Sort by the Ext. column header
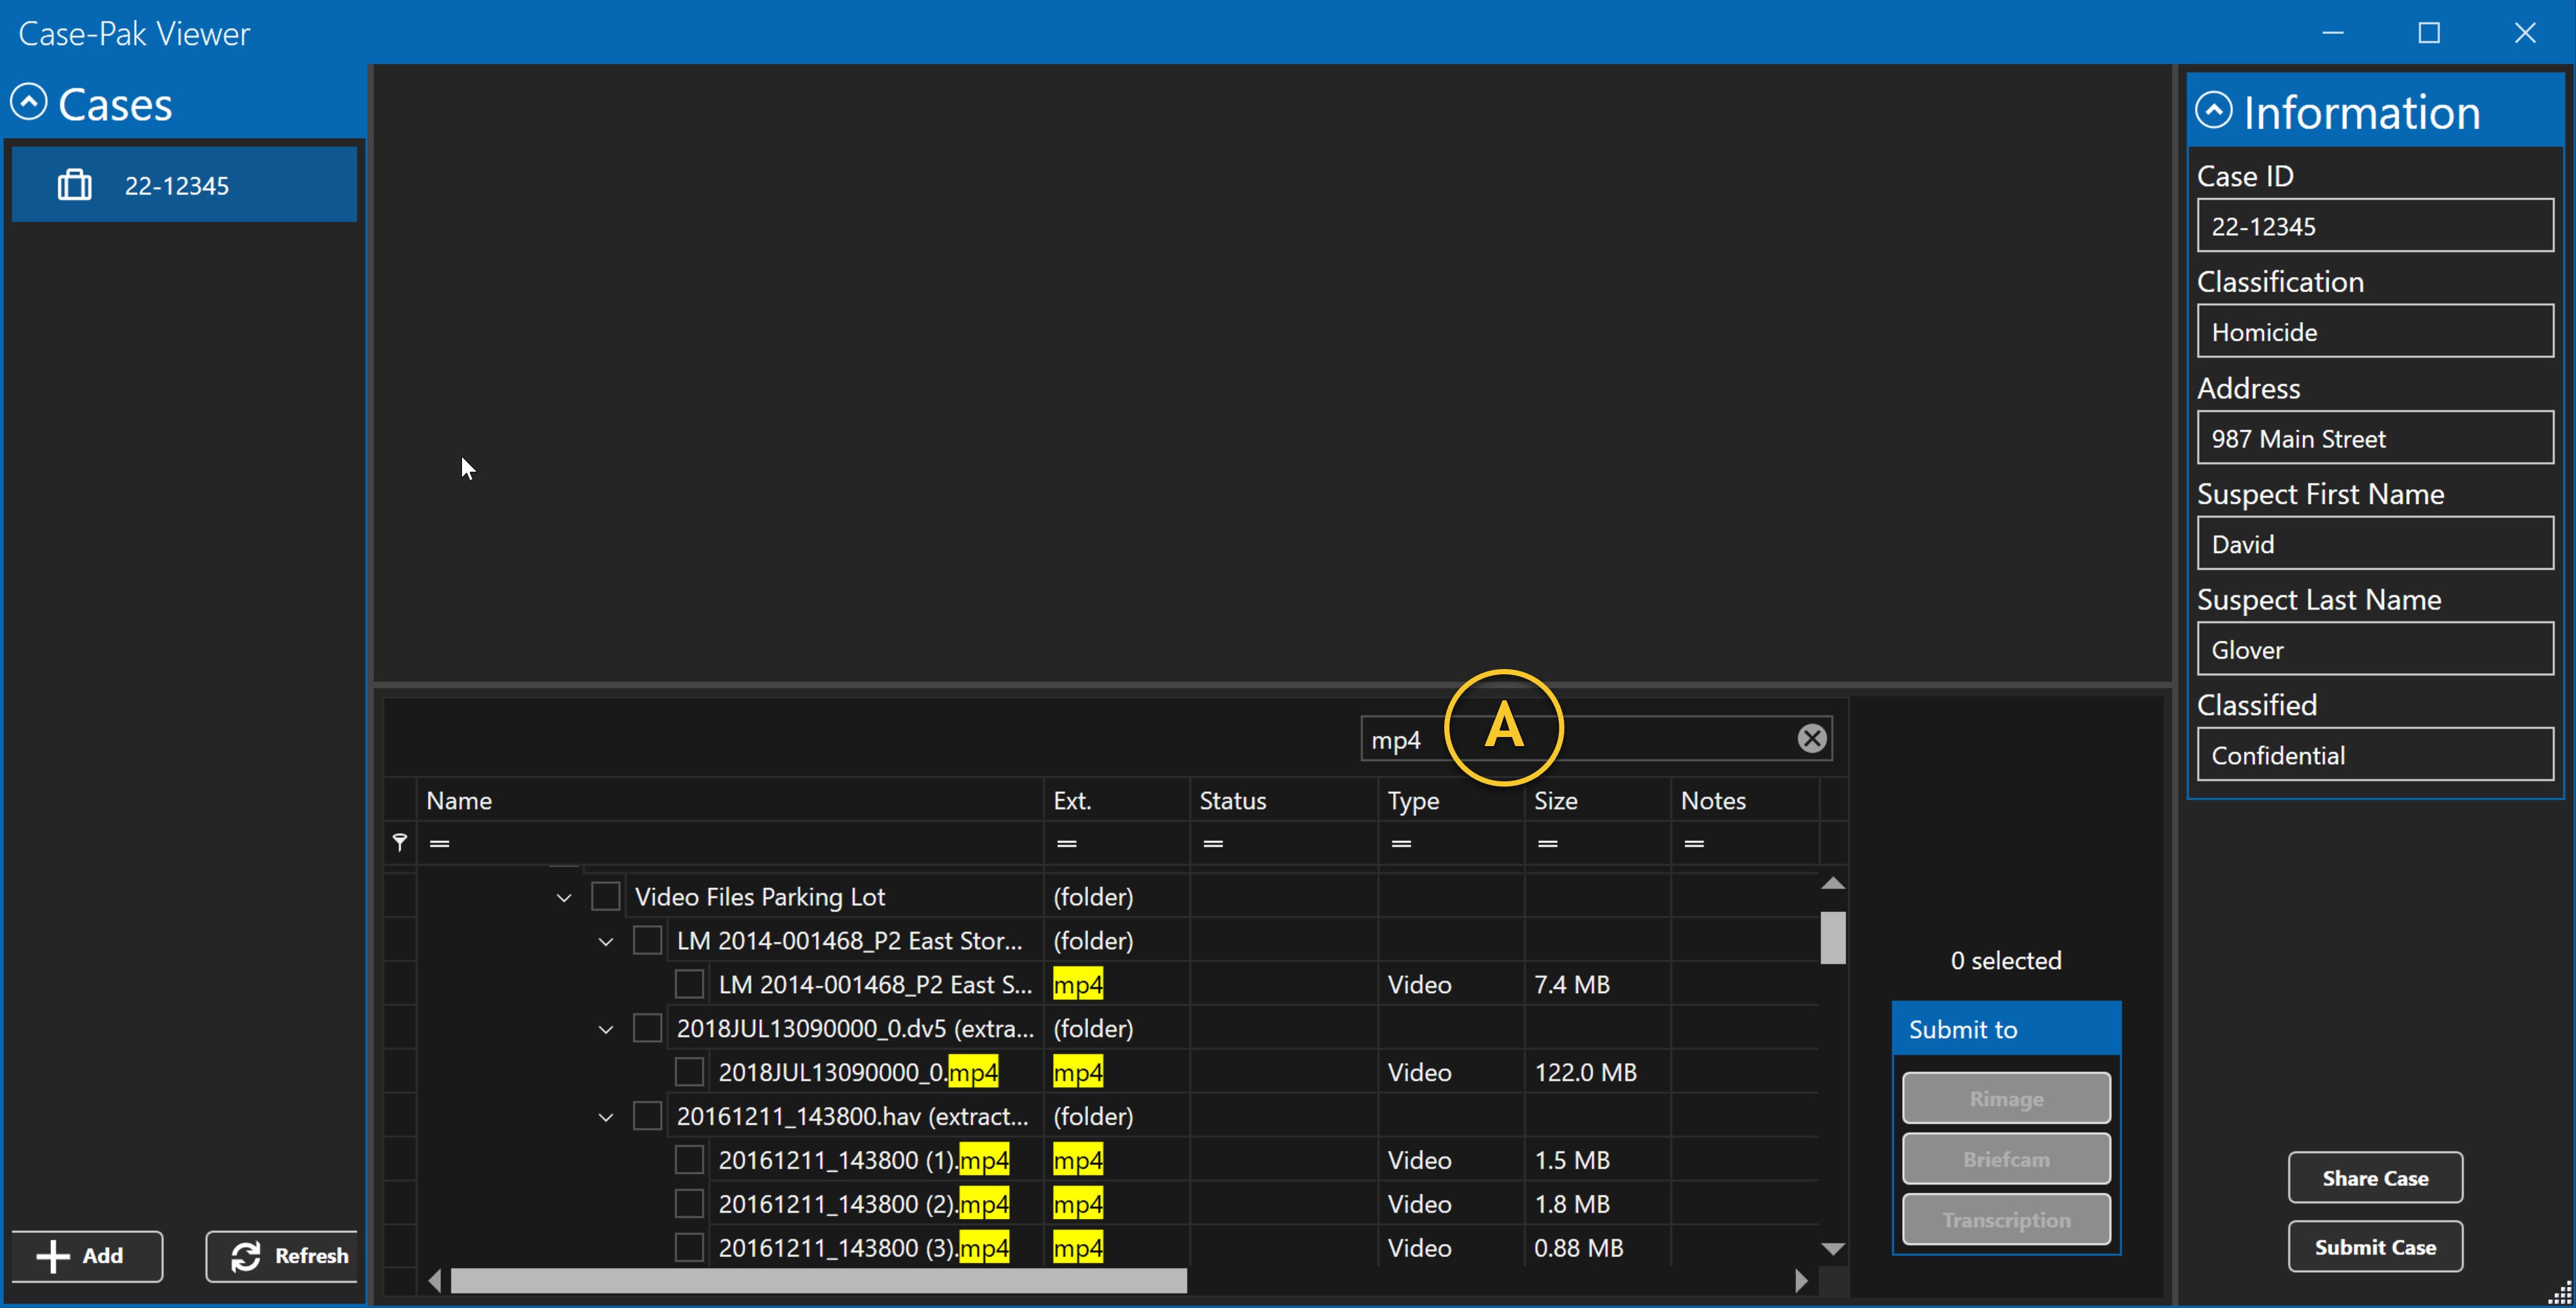 tap(1117, 800)
